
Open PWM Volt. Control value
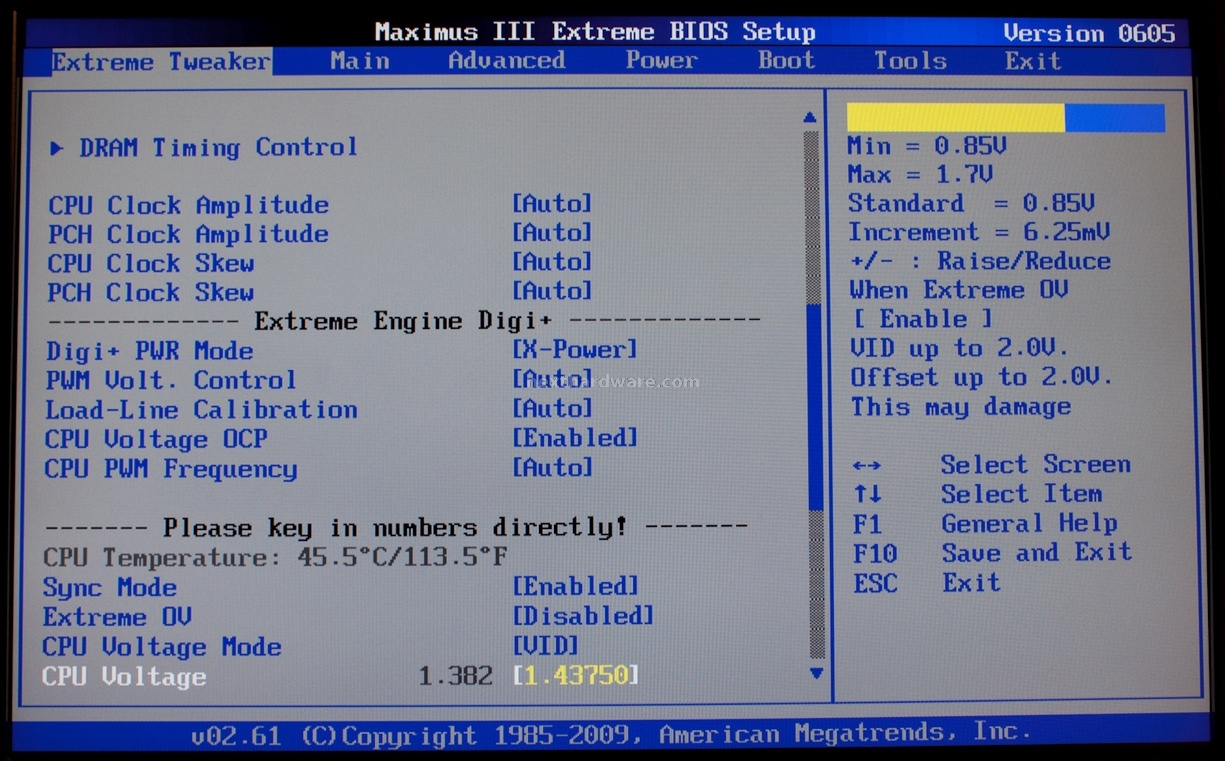[552, 379]
